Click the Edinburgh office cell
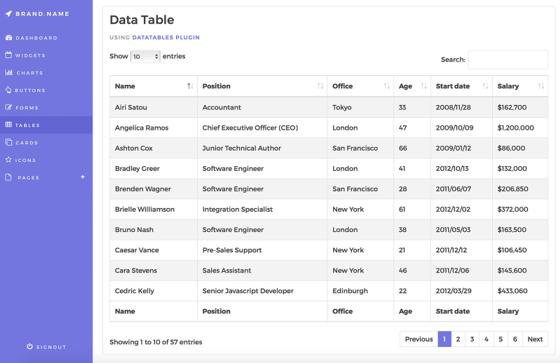 (x=361, y=290)
